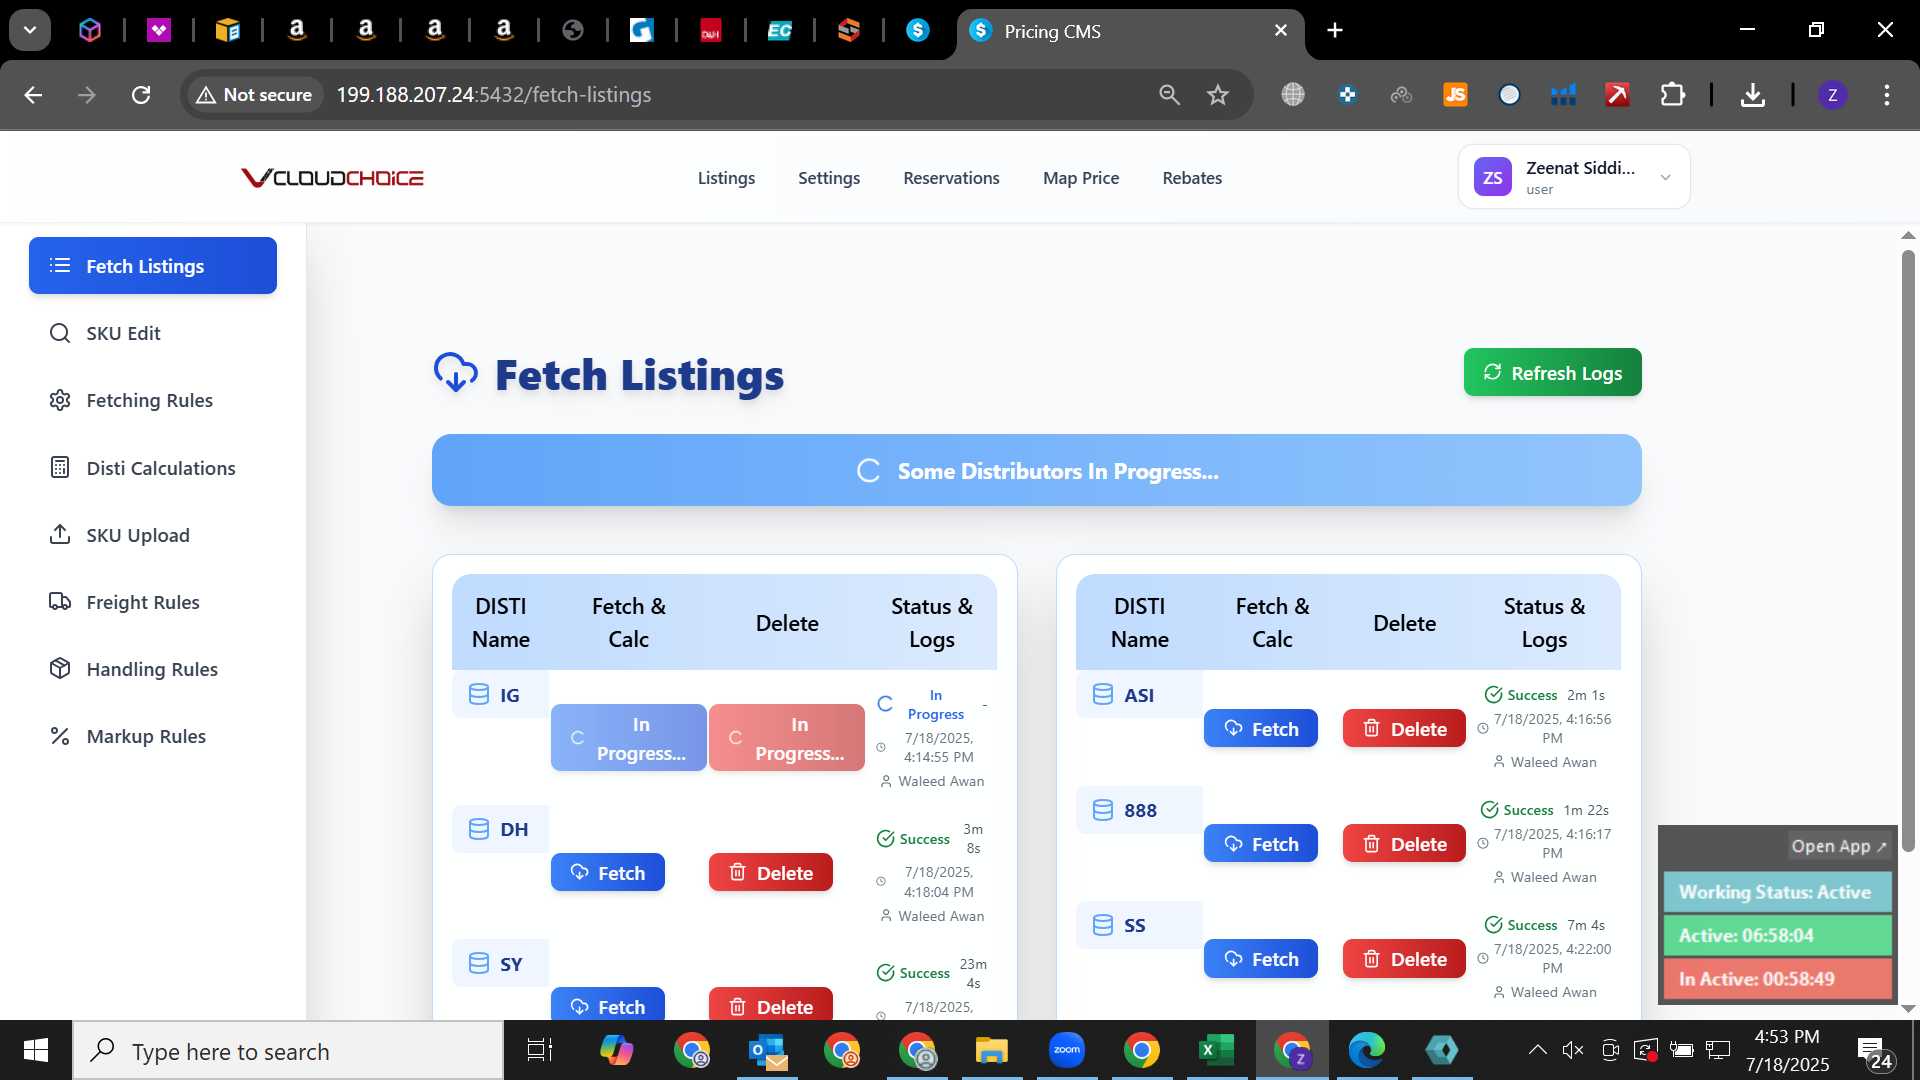Screen dimensions: 1920x1080
Task: Click the address bar URL
Action: (x=493, y=95)
